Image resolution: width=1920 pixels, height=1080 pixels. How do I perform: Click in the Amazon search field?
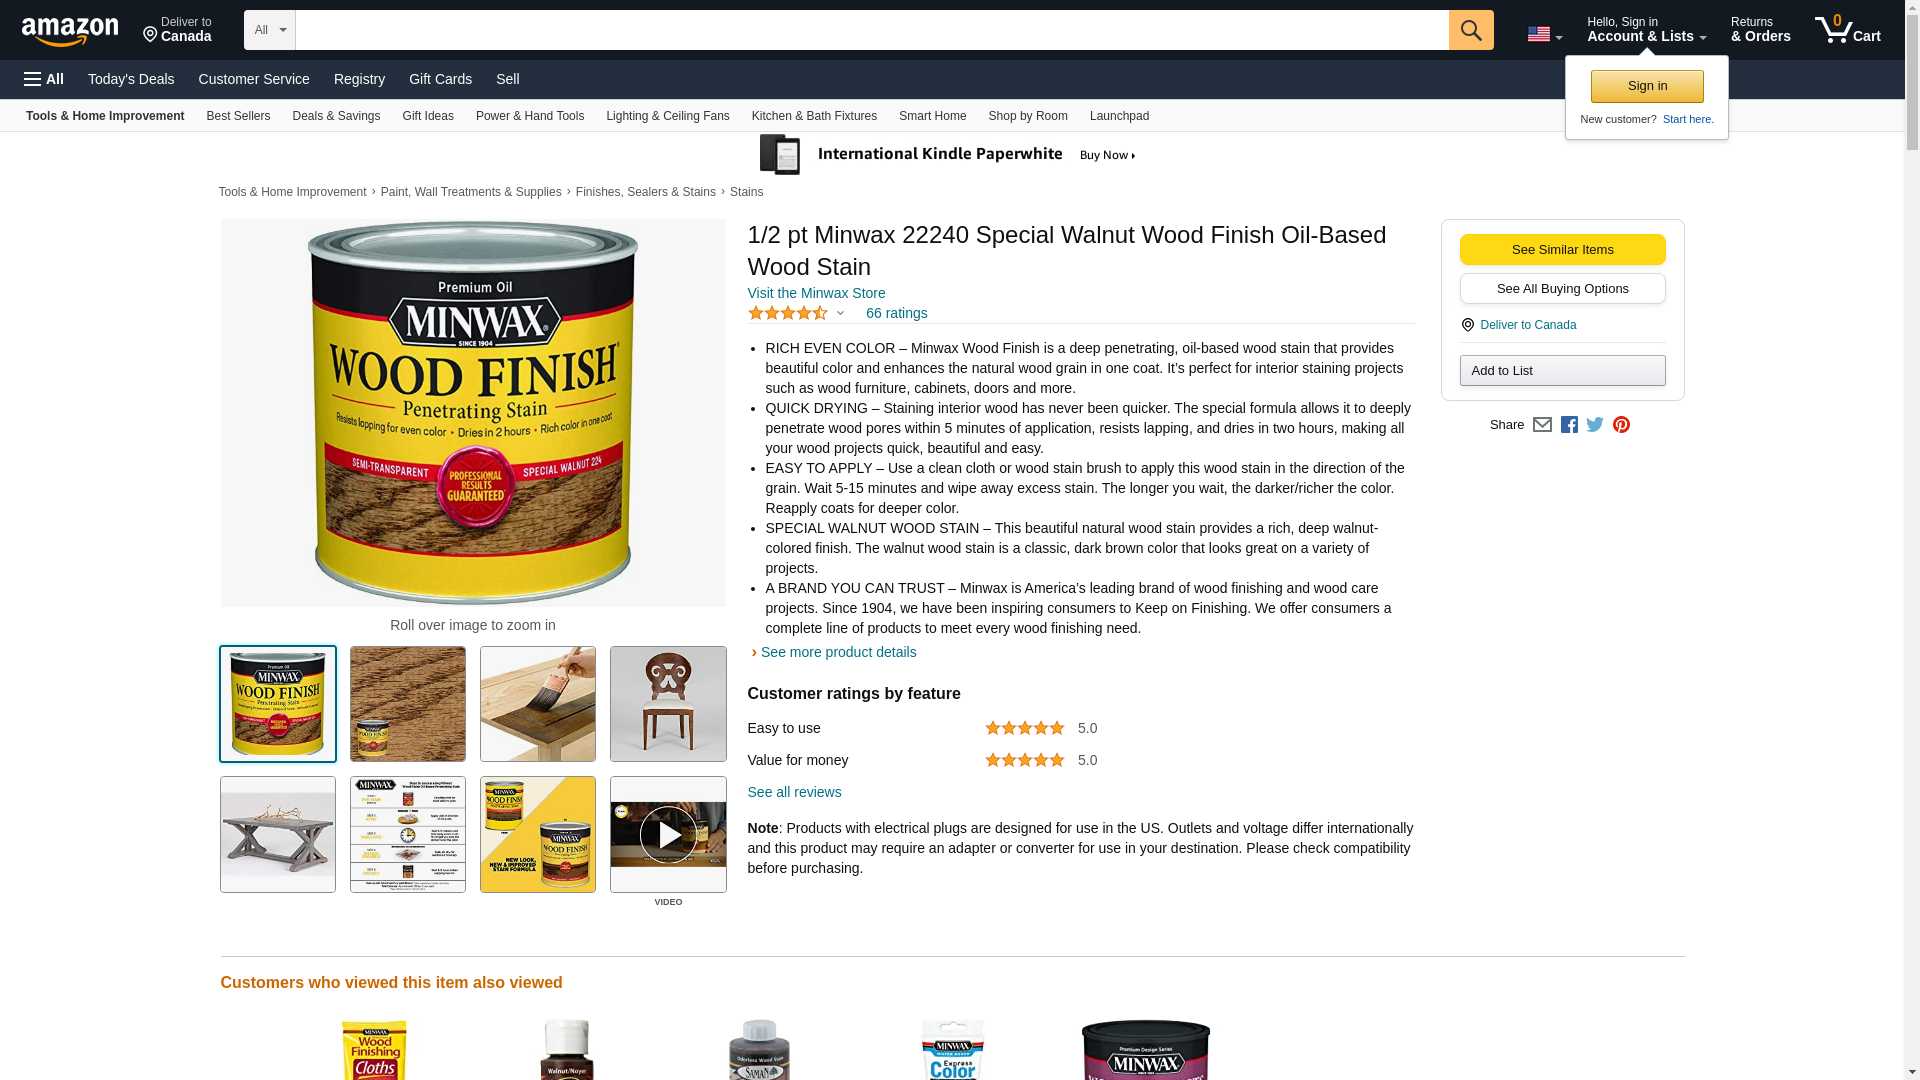pyautogui.click(x=872, y=30)
